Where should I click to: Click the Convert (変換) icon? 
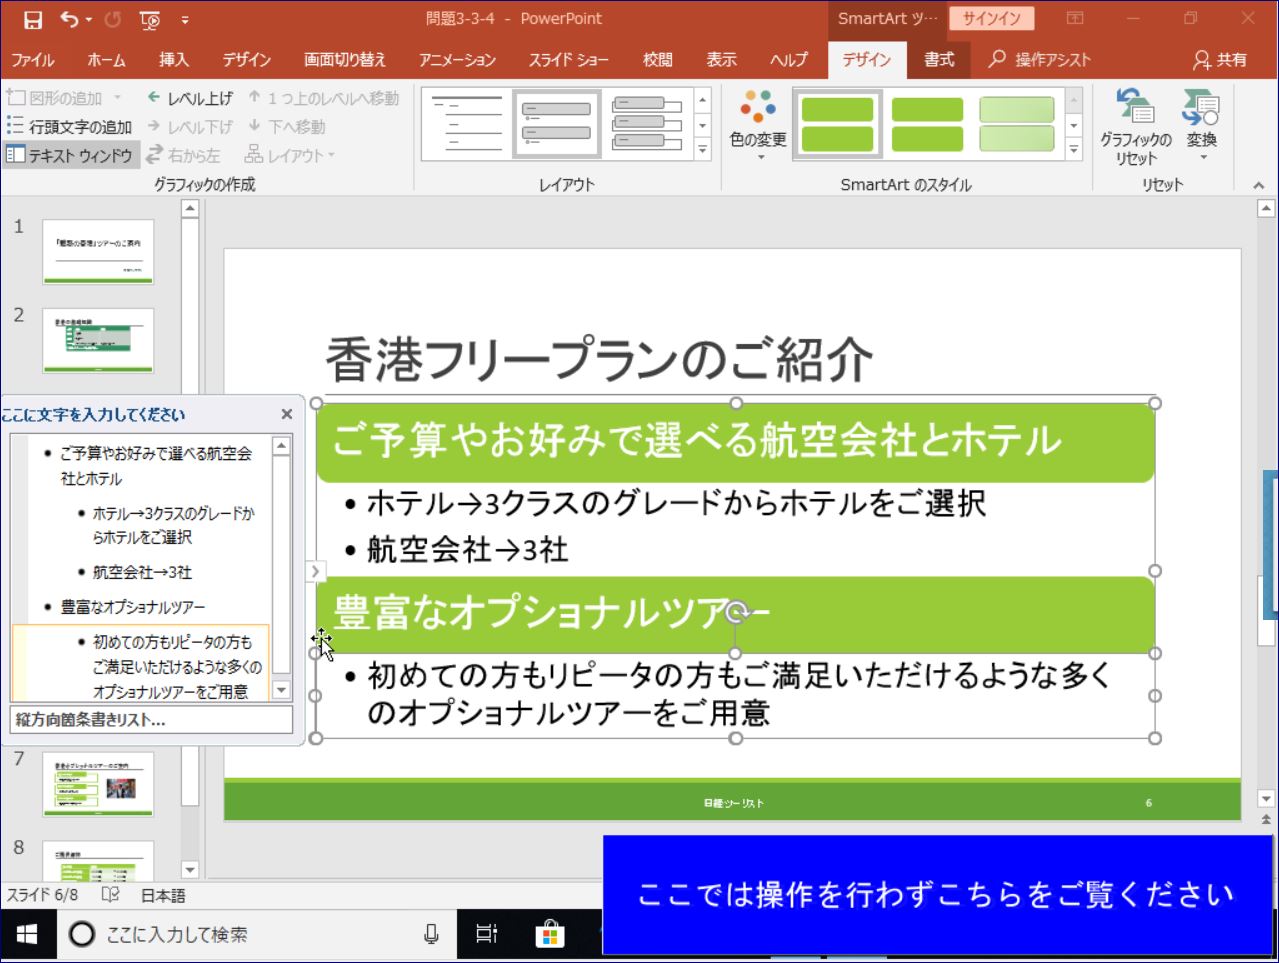coord(1201,125)
